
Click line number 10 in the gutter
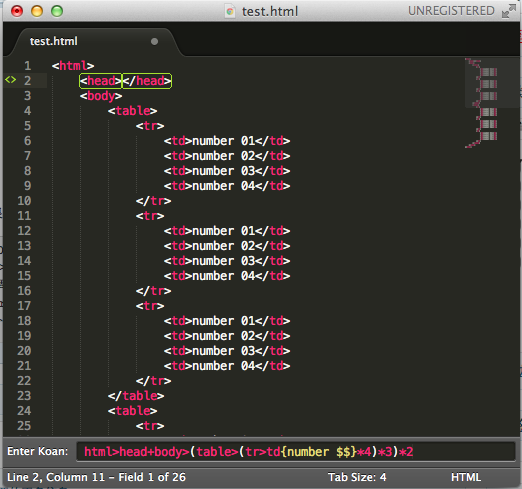24,201
